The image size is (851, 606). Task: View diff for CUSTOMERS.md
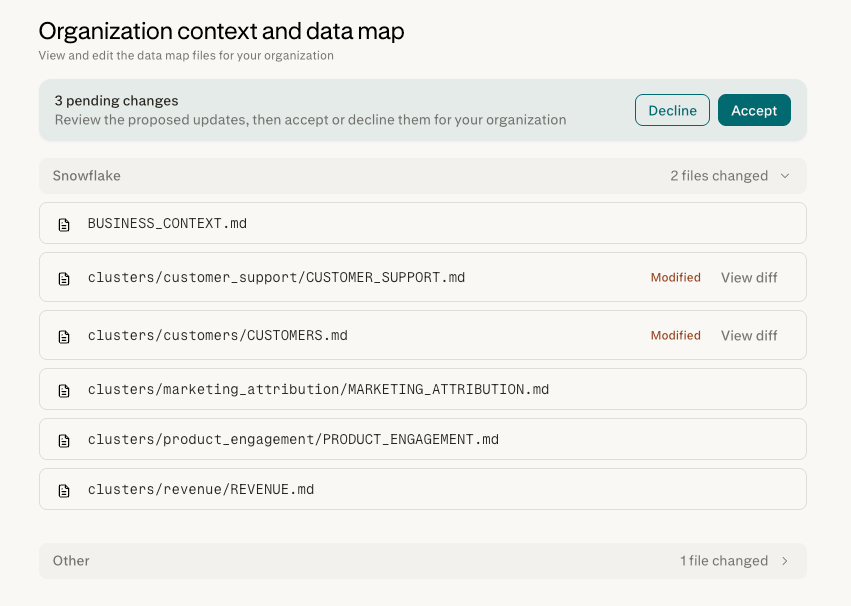749,335
